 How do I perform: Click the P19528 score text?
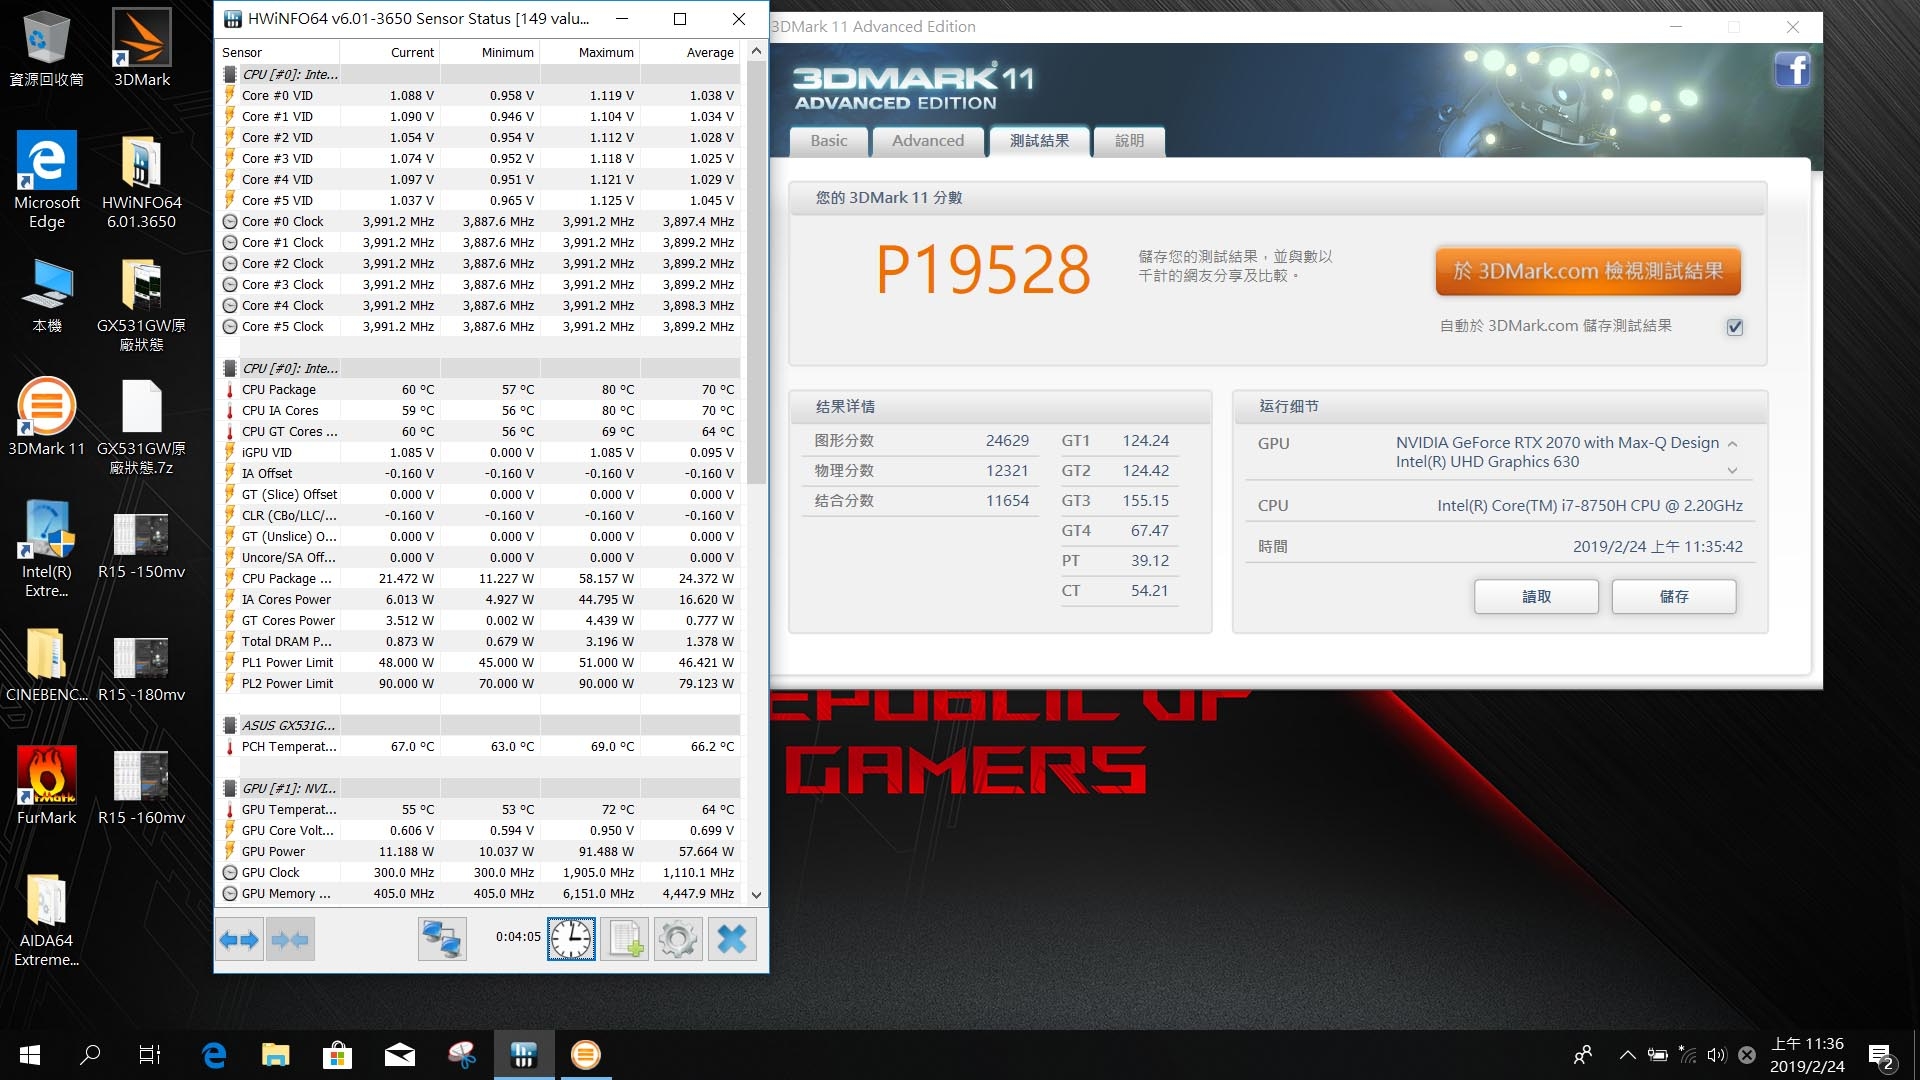coord(983,270)
